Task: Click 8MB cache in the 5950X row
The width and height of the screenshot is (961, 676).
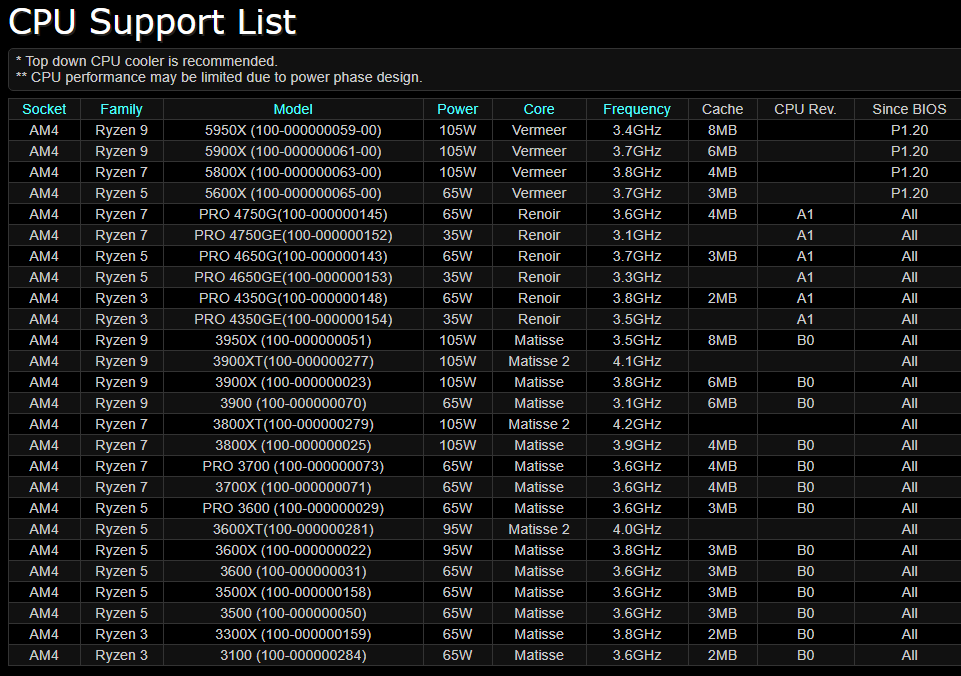Action: click(x=723, y=130)
